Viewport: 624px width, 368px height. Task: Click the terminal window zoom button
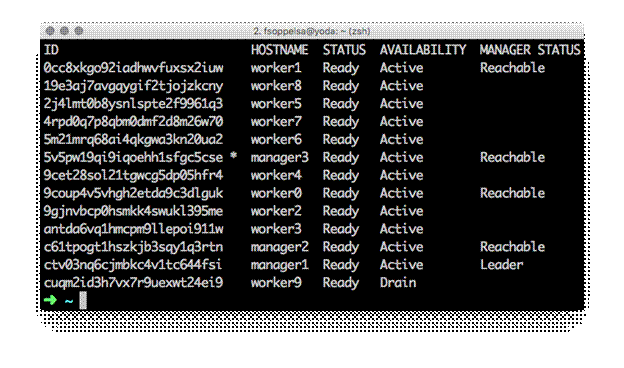pos(79,31)
